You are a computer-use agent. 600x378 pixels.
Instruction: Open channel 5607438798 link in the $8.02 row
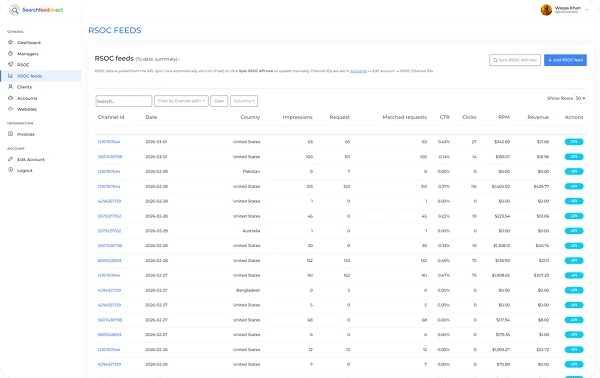(x=110, y=320)
